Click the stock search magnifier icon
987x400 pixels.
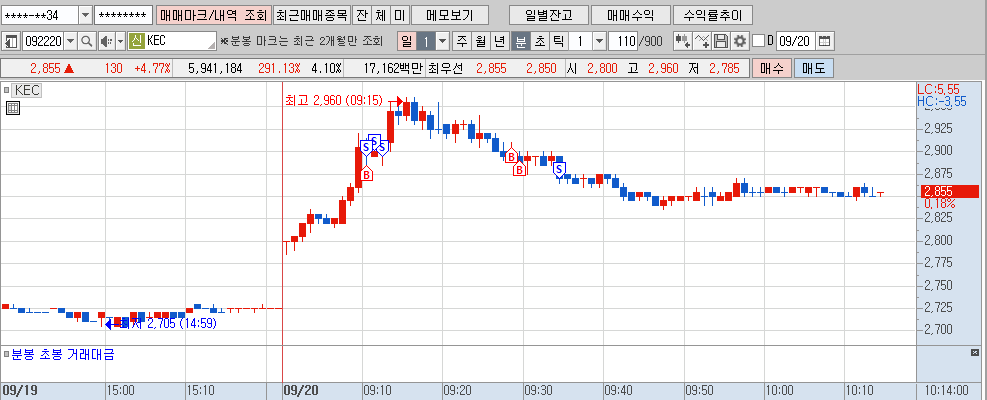87,42
